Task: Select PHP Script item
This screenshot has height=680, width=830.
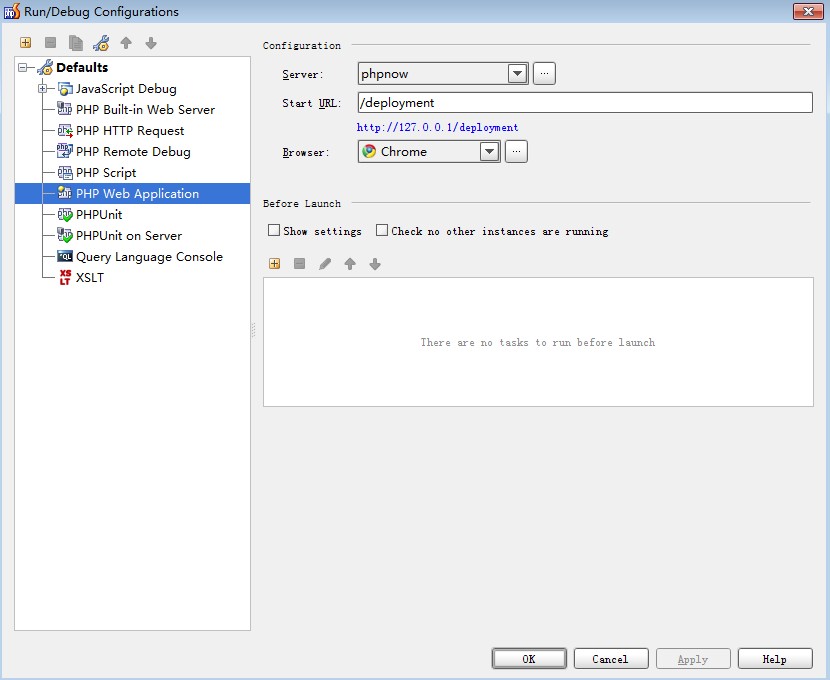Action: 106,173
